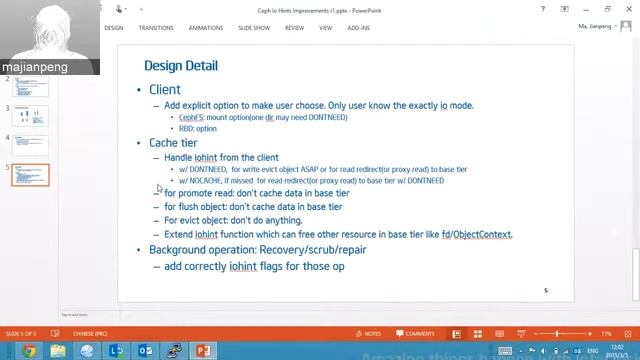The width and height of the screenshot is (640, 360).
Task: Select slide 4 thumbnail
Action: 31,145
